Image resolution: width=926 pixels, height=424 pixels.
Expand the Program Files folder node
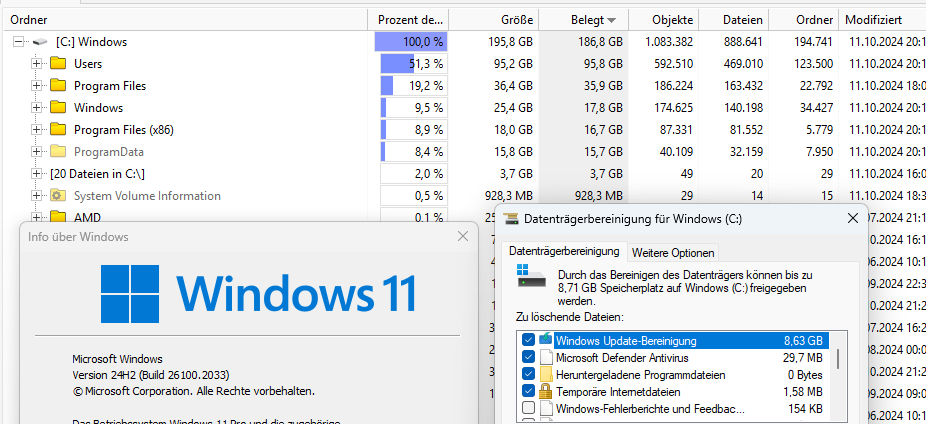37,86
